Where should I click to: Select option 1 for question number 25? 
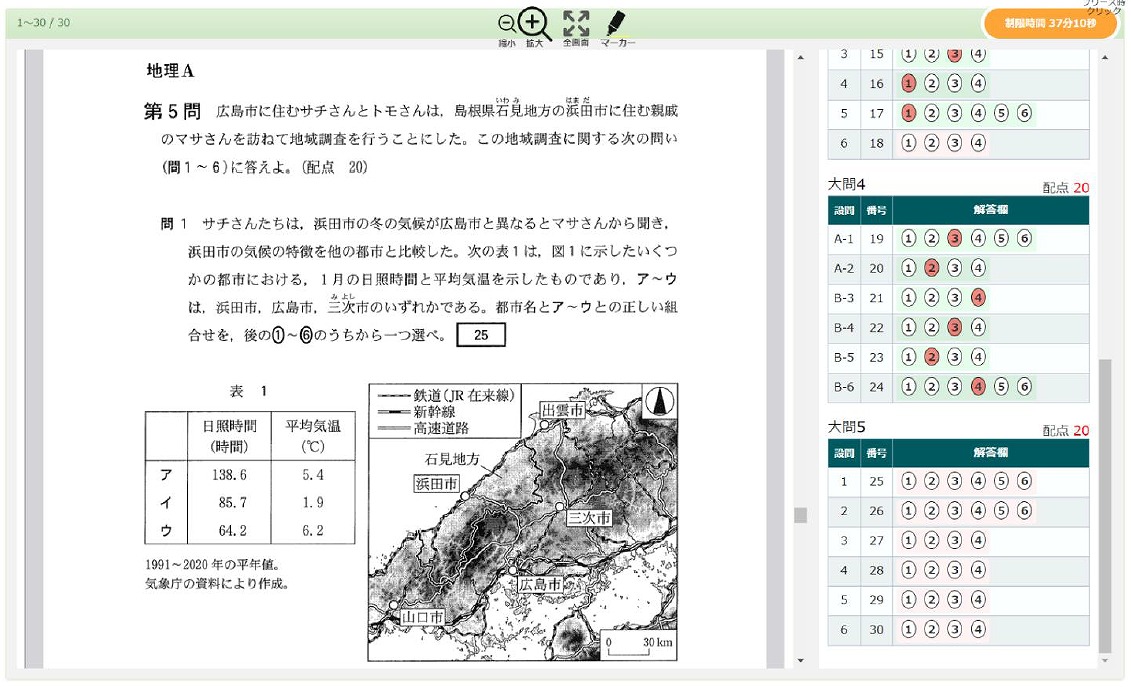tap(908, 481)
